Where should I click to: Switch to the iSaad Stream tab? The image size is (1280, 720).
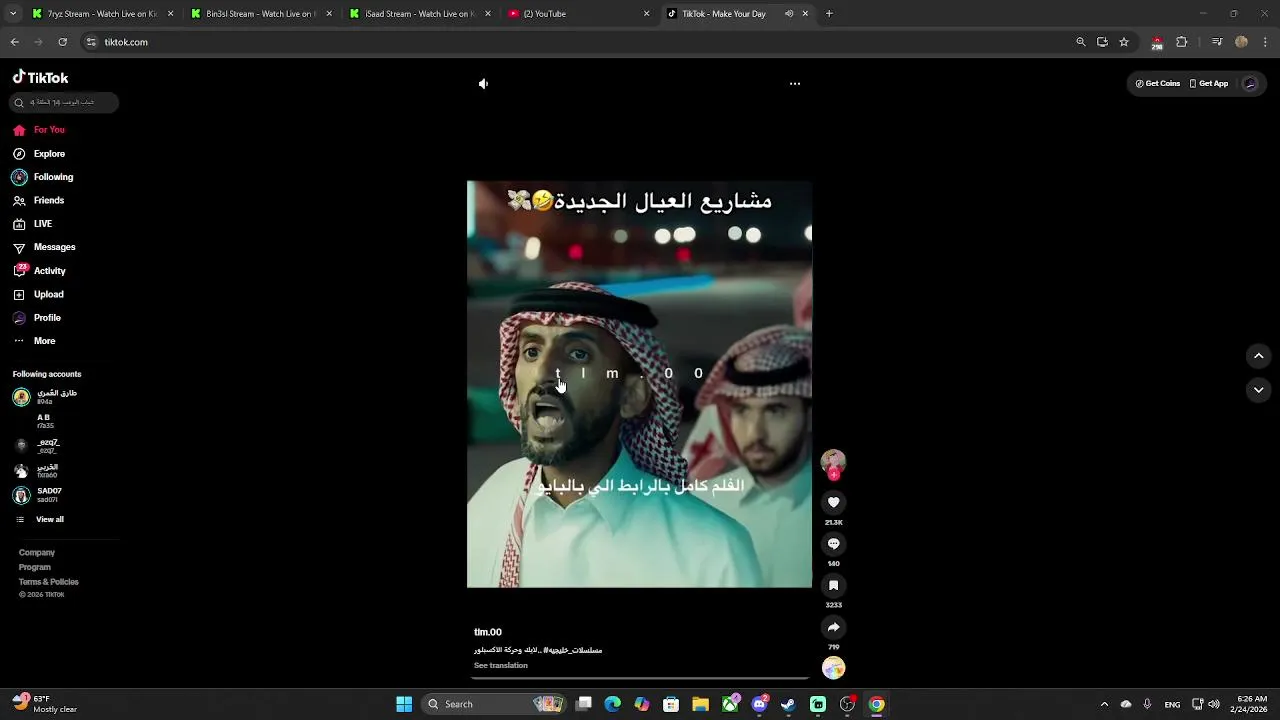(x=420, y=14)
